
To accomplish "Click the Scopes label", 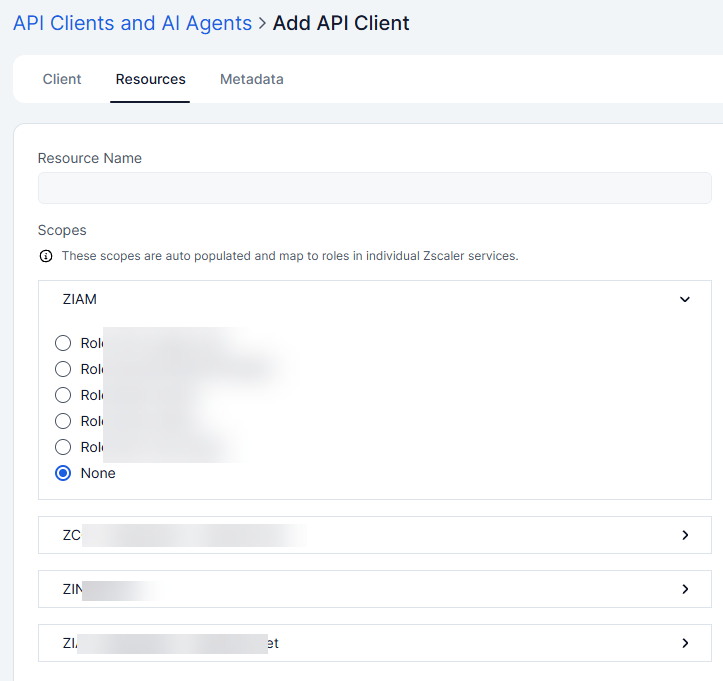I will (62, 230).
